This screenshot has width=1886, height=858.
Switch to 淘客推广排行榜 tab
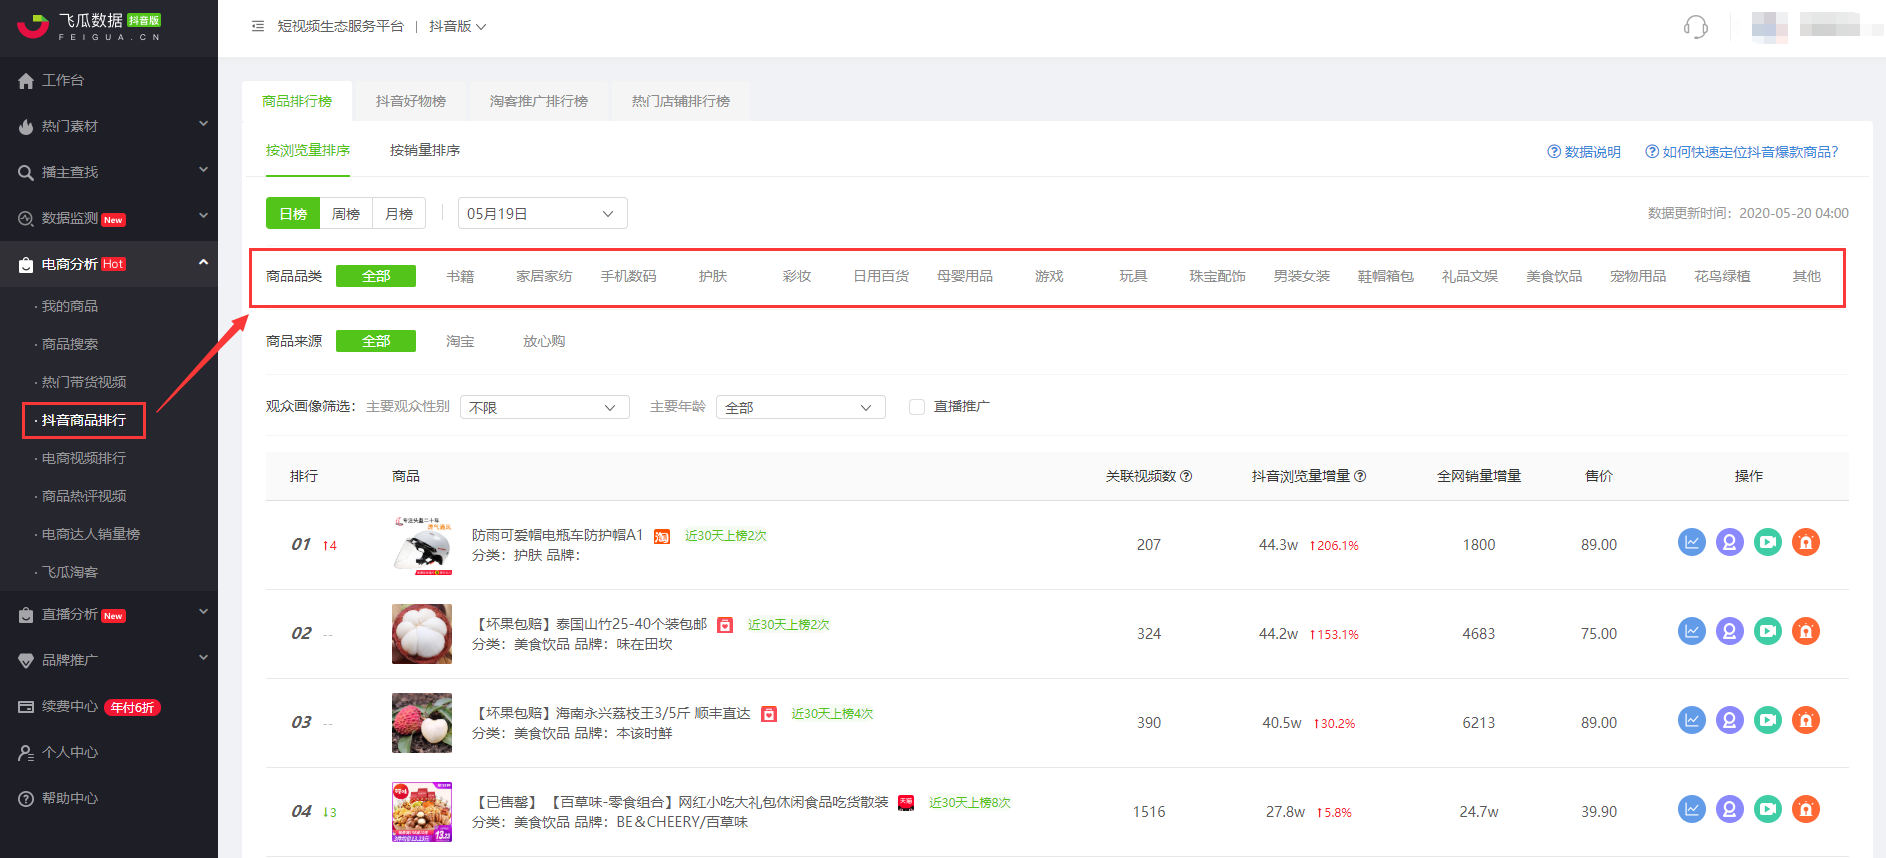[539, 101]
